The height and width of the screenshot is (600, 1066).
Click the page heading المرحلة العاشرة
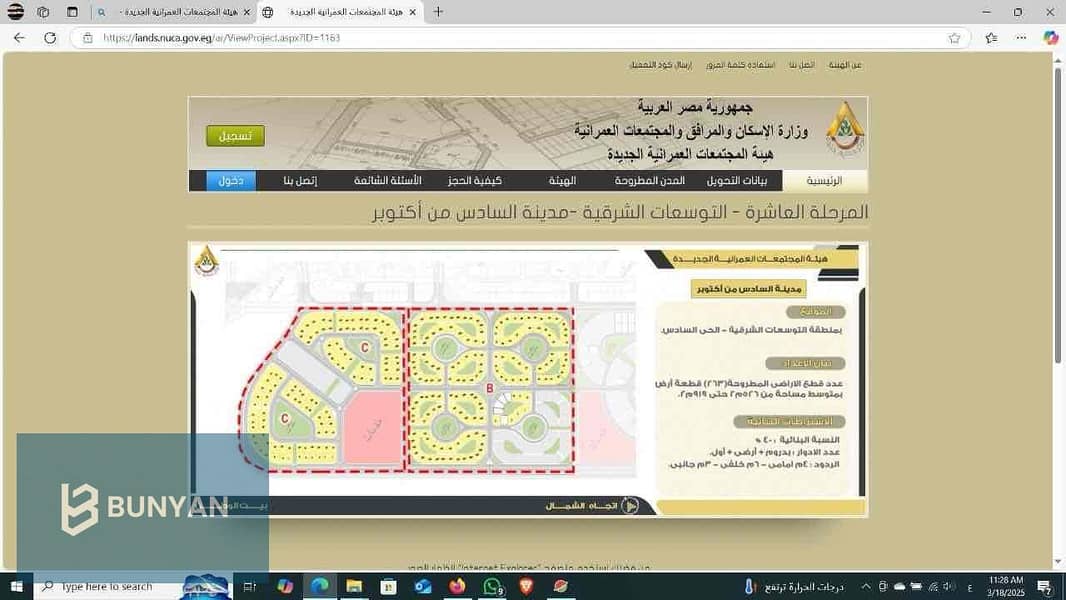click(x=620, y=212)
